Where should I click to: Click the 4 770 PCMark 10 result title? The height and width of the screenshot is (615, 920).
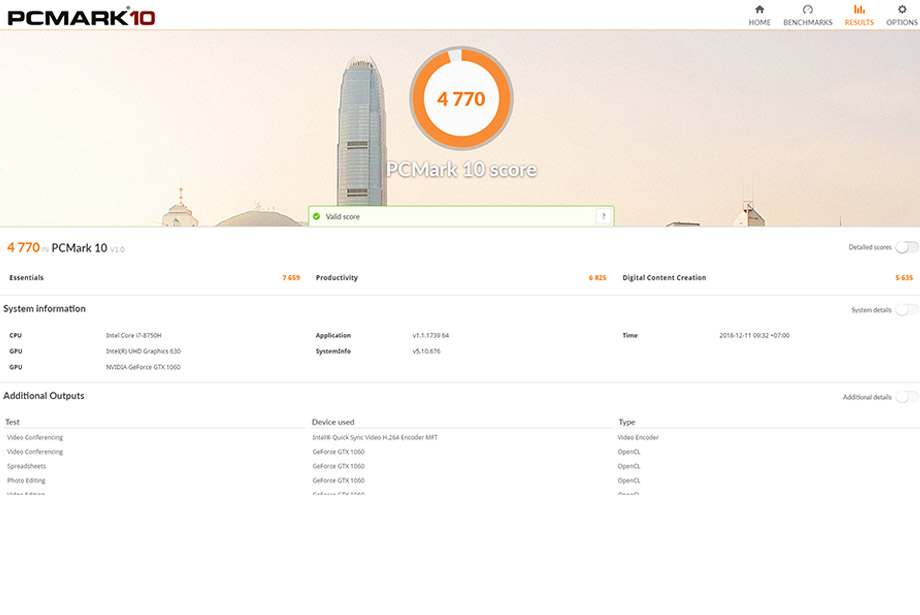(x=66, y=248)
